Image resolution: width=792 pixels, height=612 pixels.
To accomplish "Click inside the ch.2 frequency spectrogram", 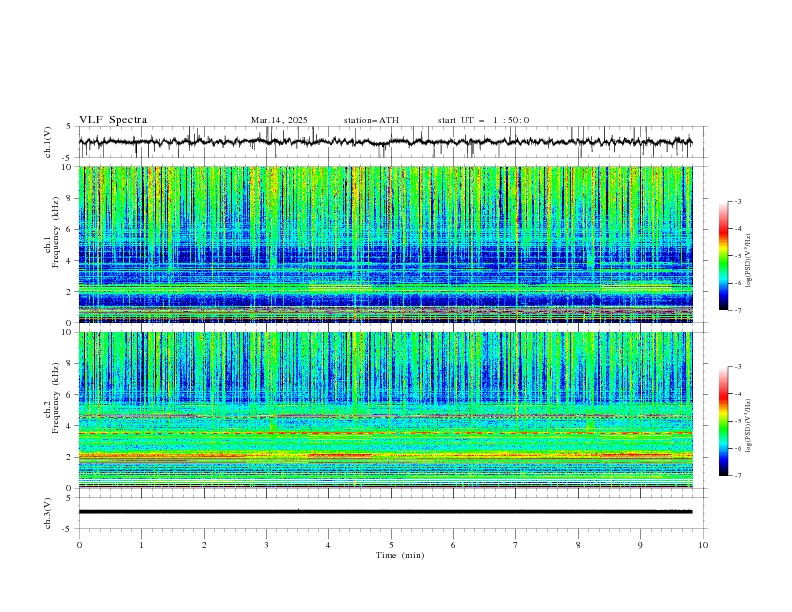I will click(385, 410).
